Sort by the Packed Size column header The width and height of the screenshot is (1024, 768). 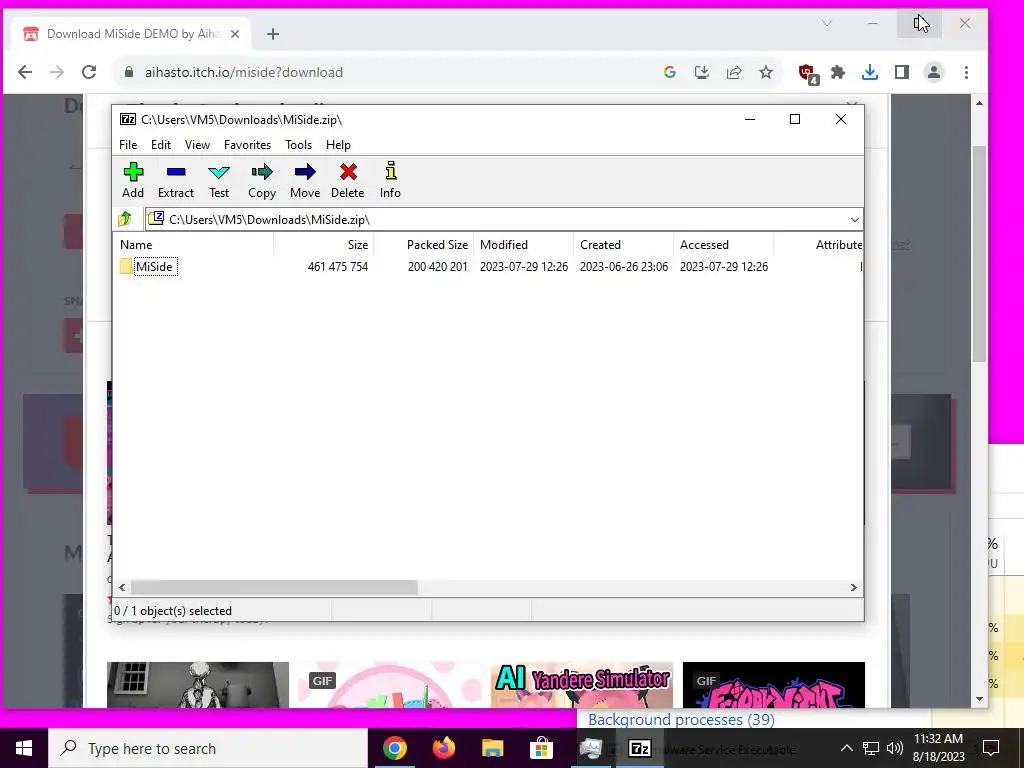423,245
